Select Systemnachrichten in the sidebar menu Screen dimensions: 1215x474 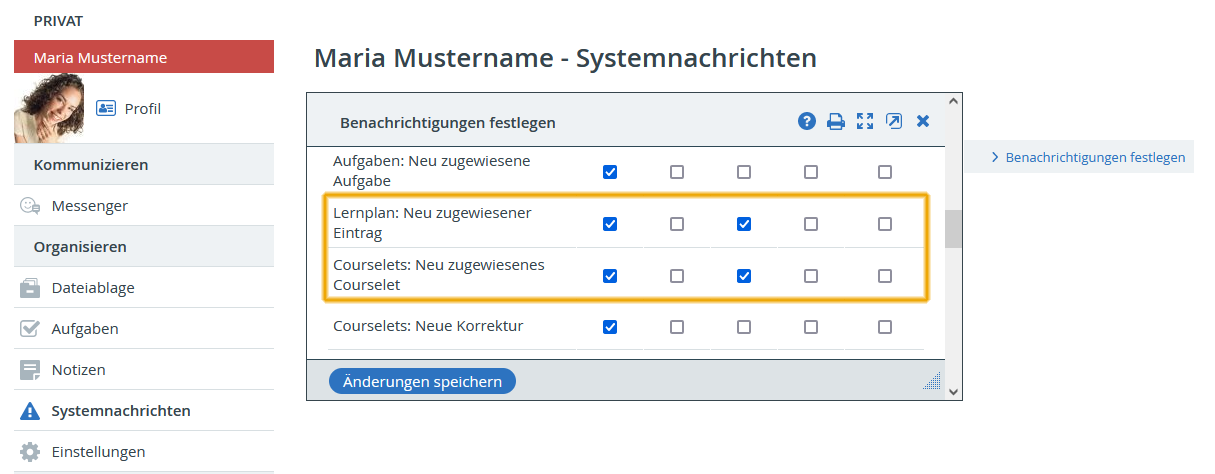pyautogui.click(x=120, y=411)
